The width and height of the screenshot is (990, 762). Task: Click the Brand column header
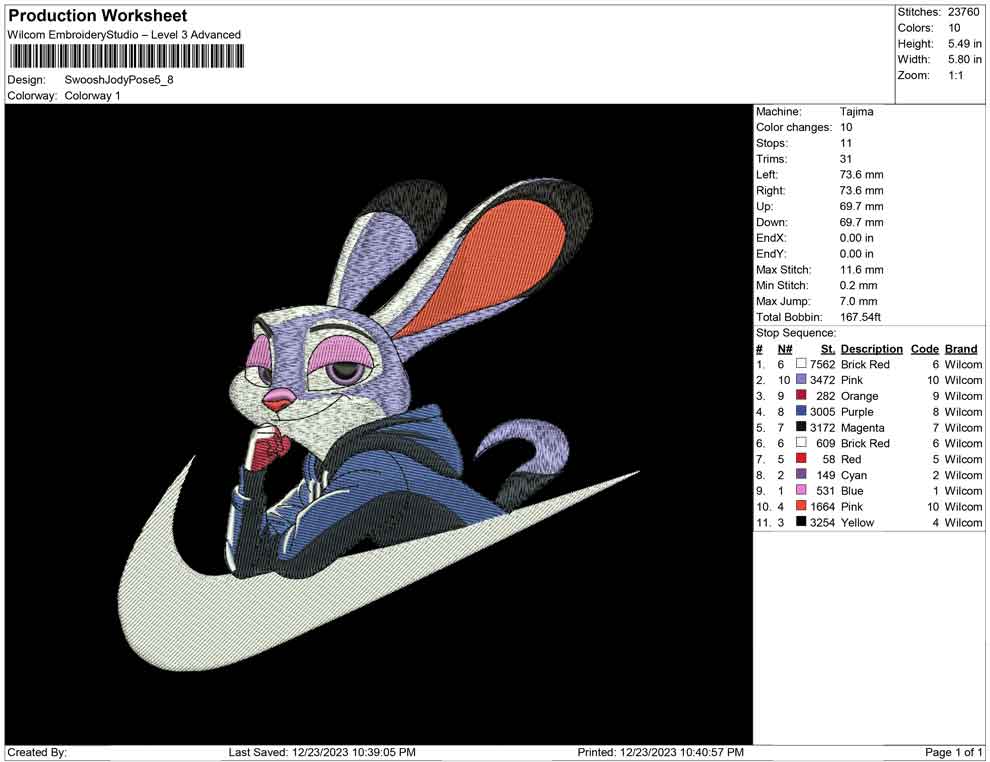coord(961,349)
